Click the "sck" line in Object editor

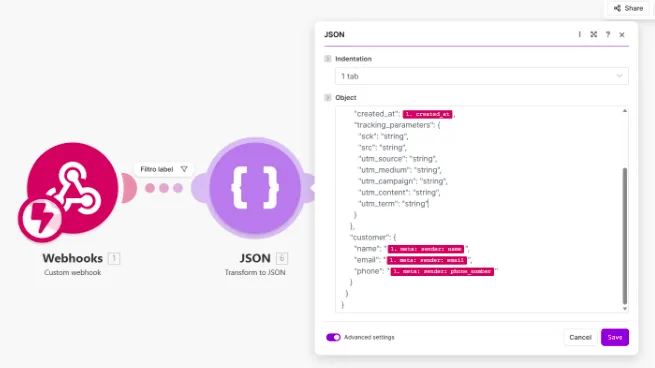(383, 136)
